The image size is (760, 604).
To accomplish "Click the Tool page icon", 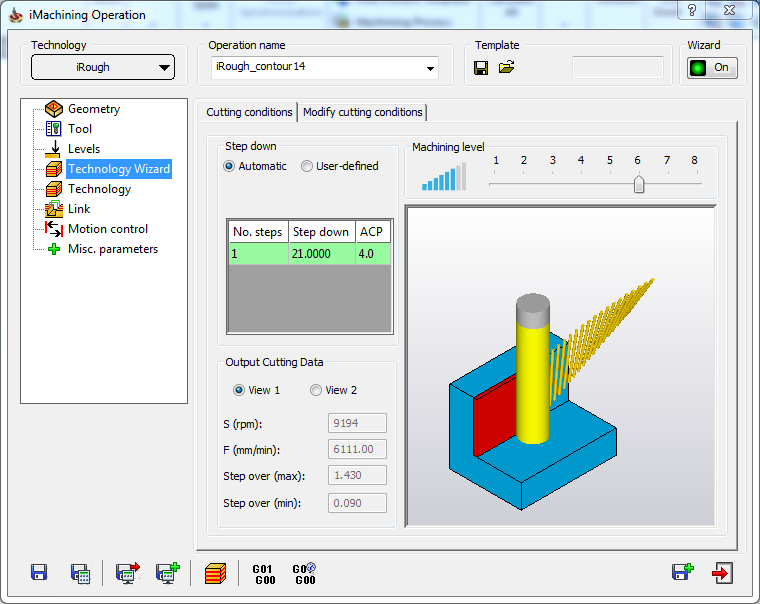I will point(53,128).
